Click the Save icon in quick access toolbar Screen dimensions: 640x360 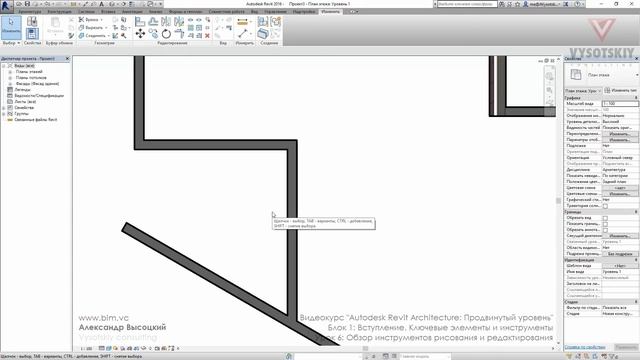(x=27, y=4)
